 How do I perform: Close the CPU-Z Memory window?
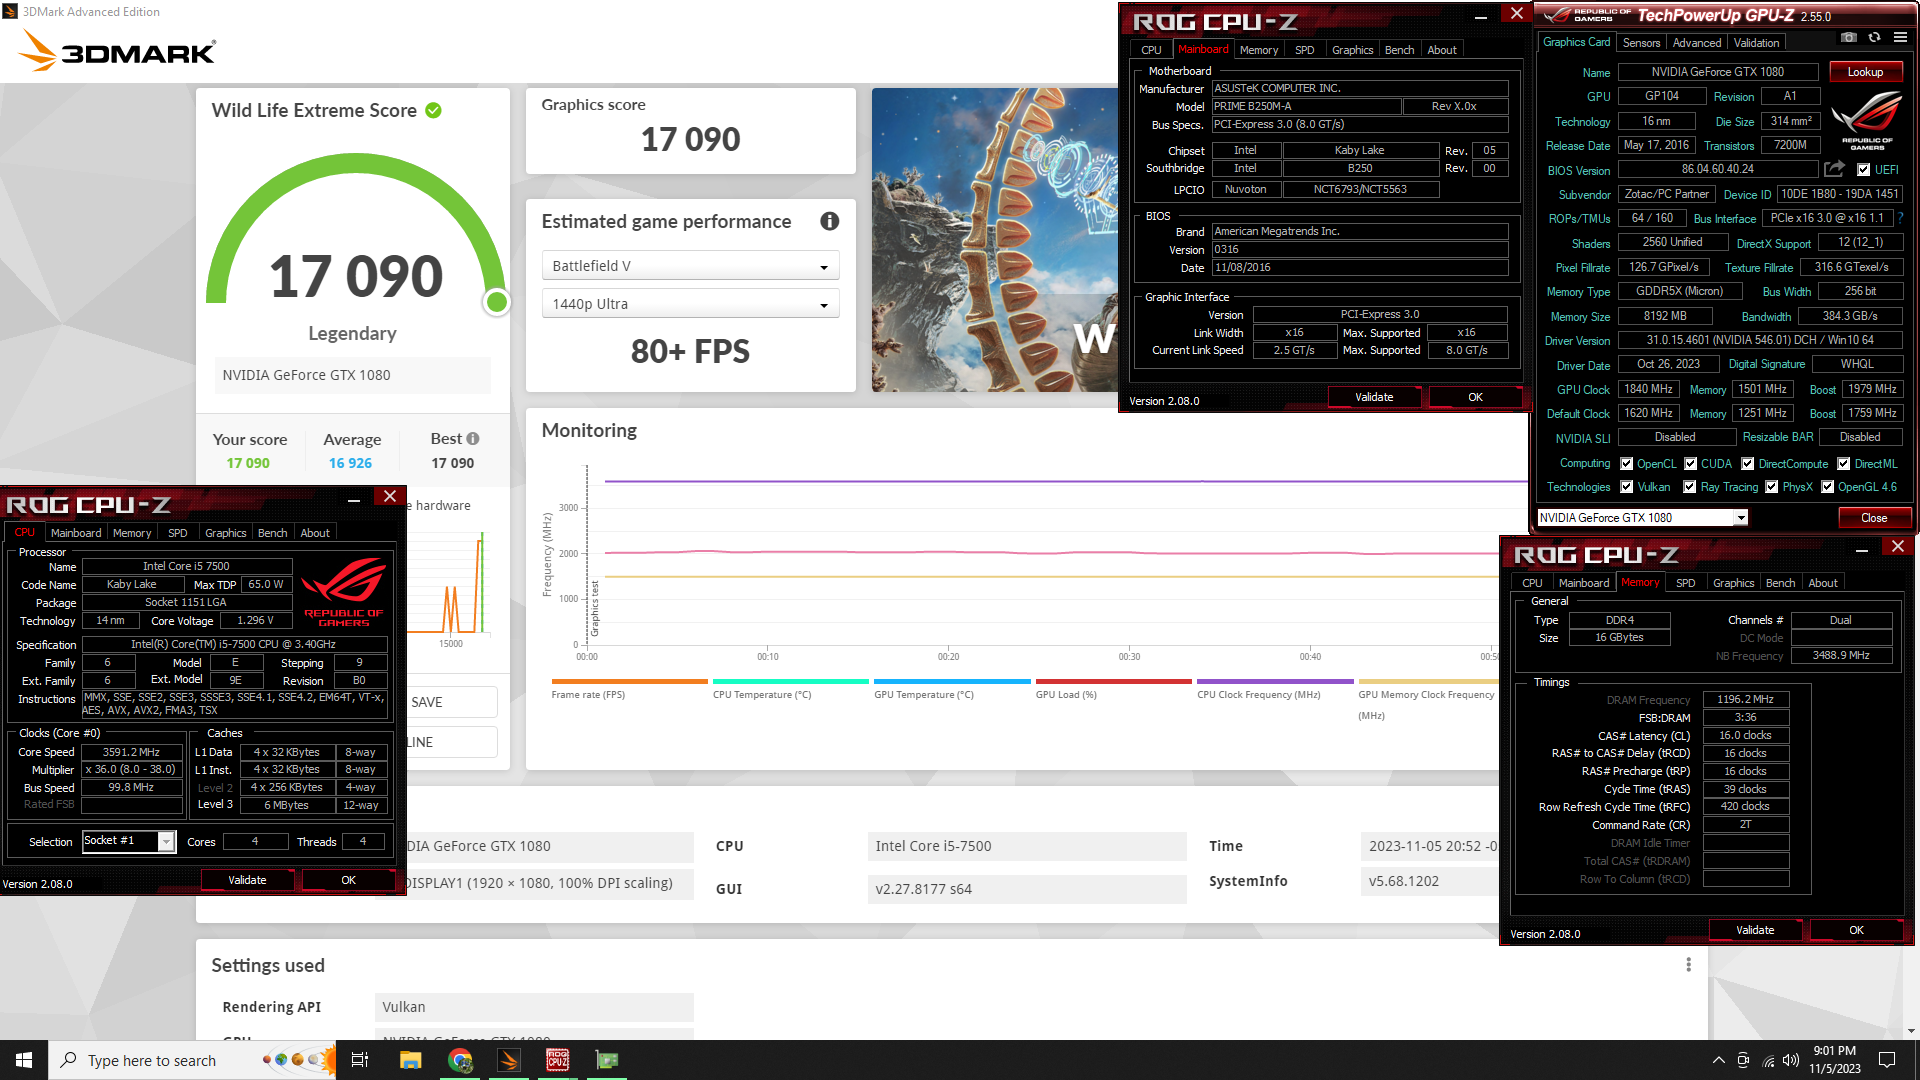[1897, 546]
